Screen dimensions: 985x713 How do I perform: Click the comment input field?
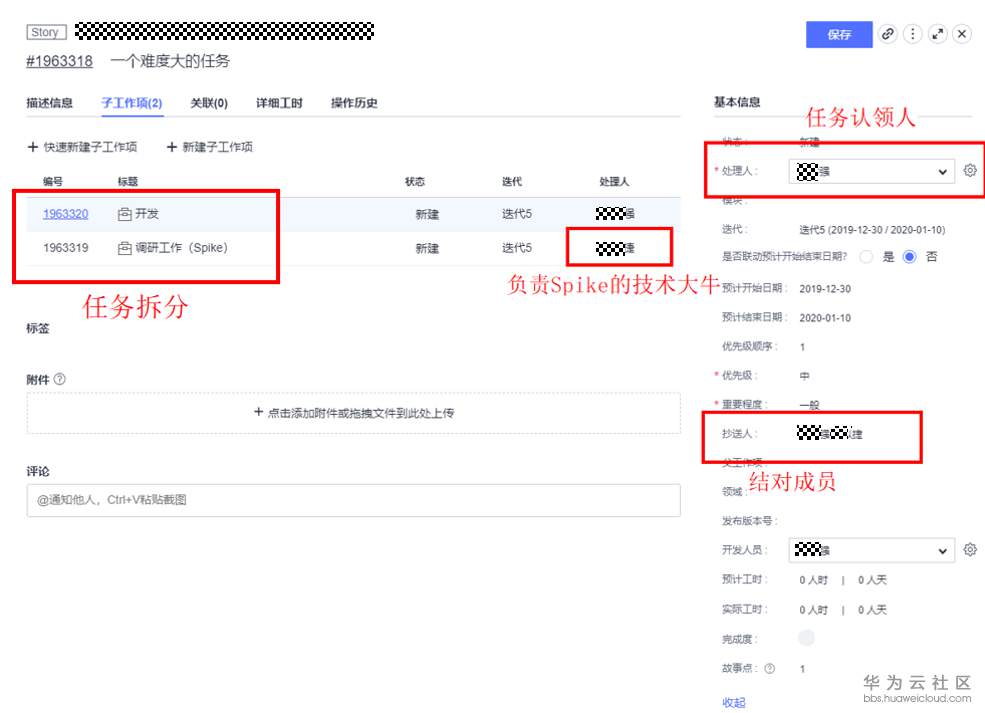[354, 500]
